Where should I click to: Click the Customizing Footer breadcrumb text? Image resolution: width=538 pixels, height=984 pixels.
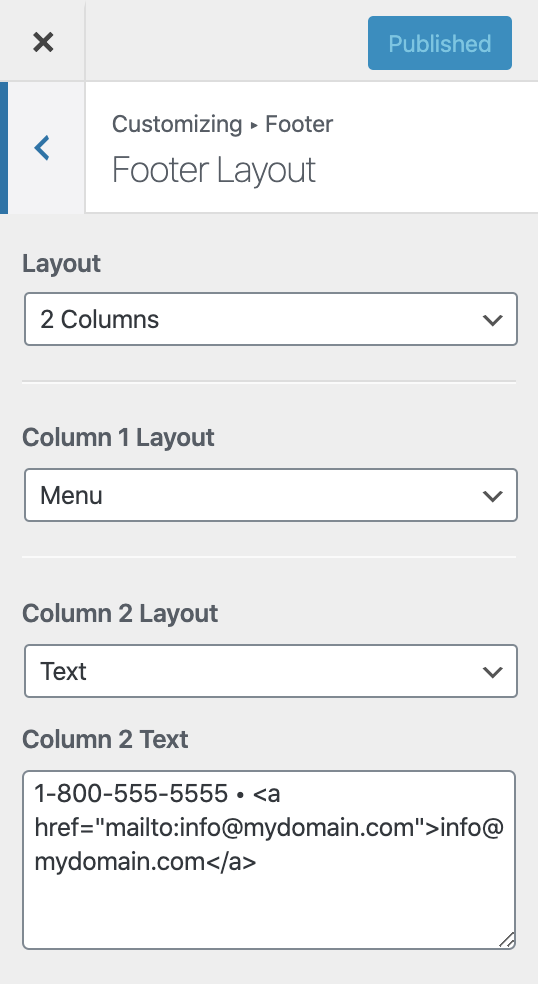(x=222, y=124)
